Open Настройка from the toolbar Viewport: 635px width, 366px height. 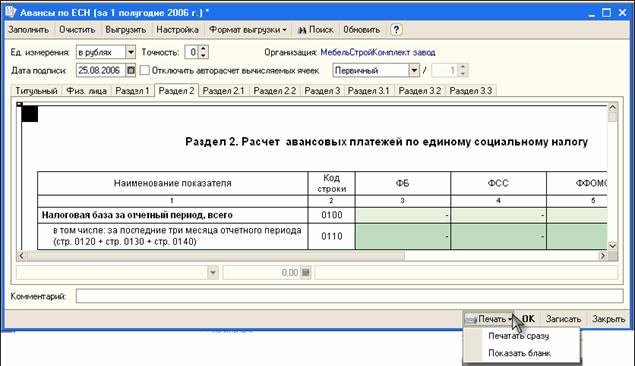pos(177,30)
